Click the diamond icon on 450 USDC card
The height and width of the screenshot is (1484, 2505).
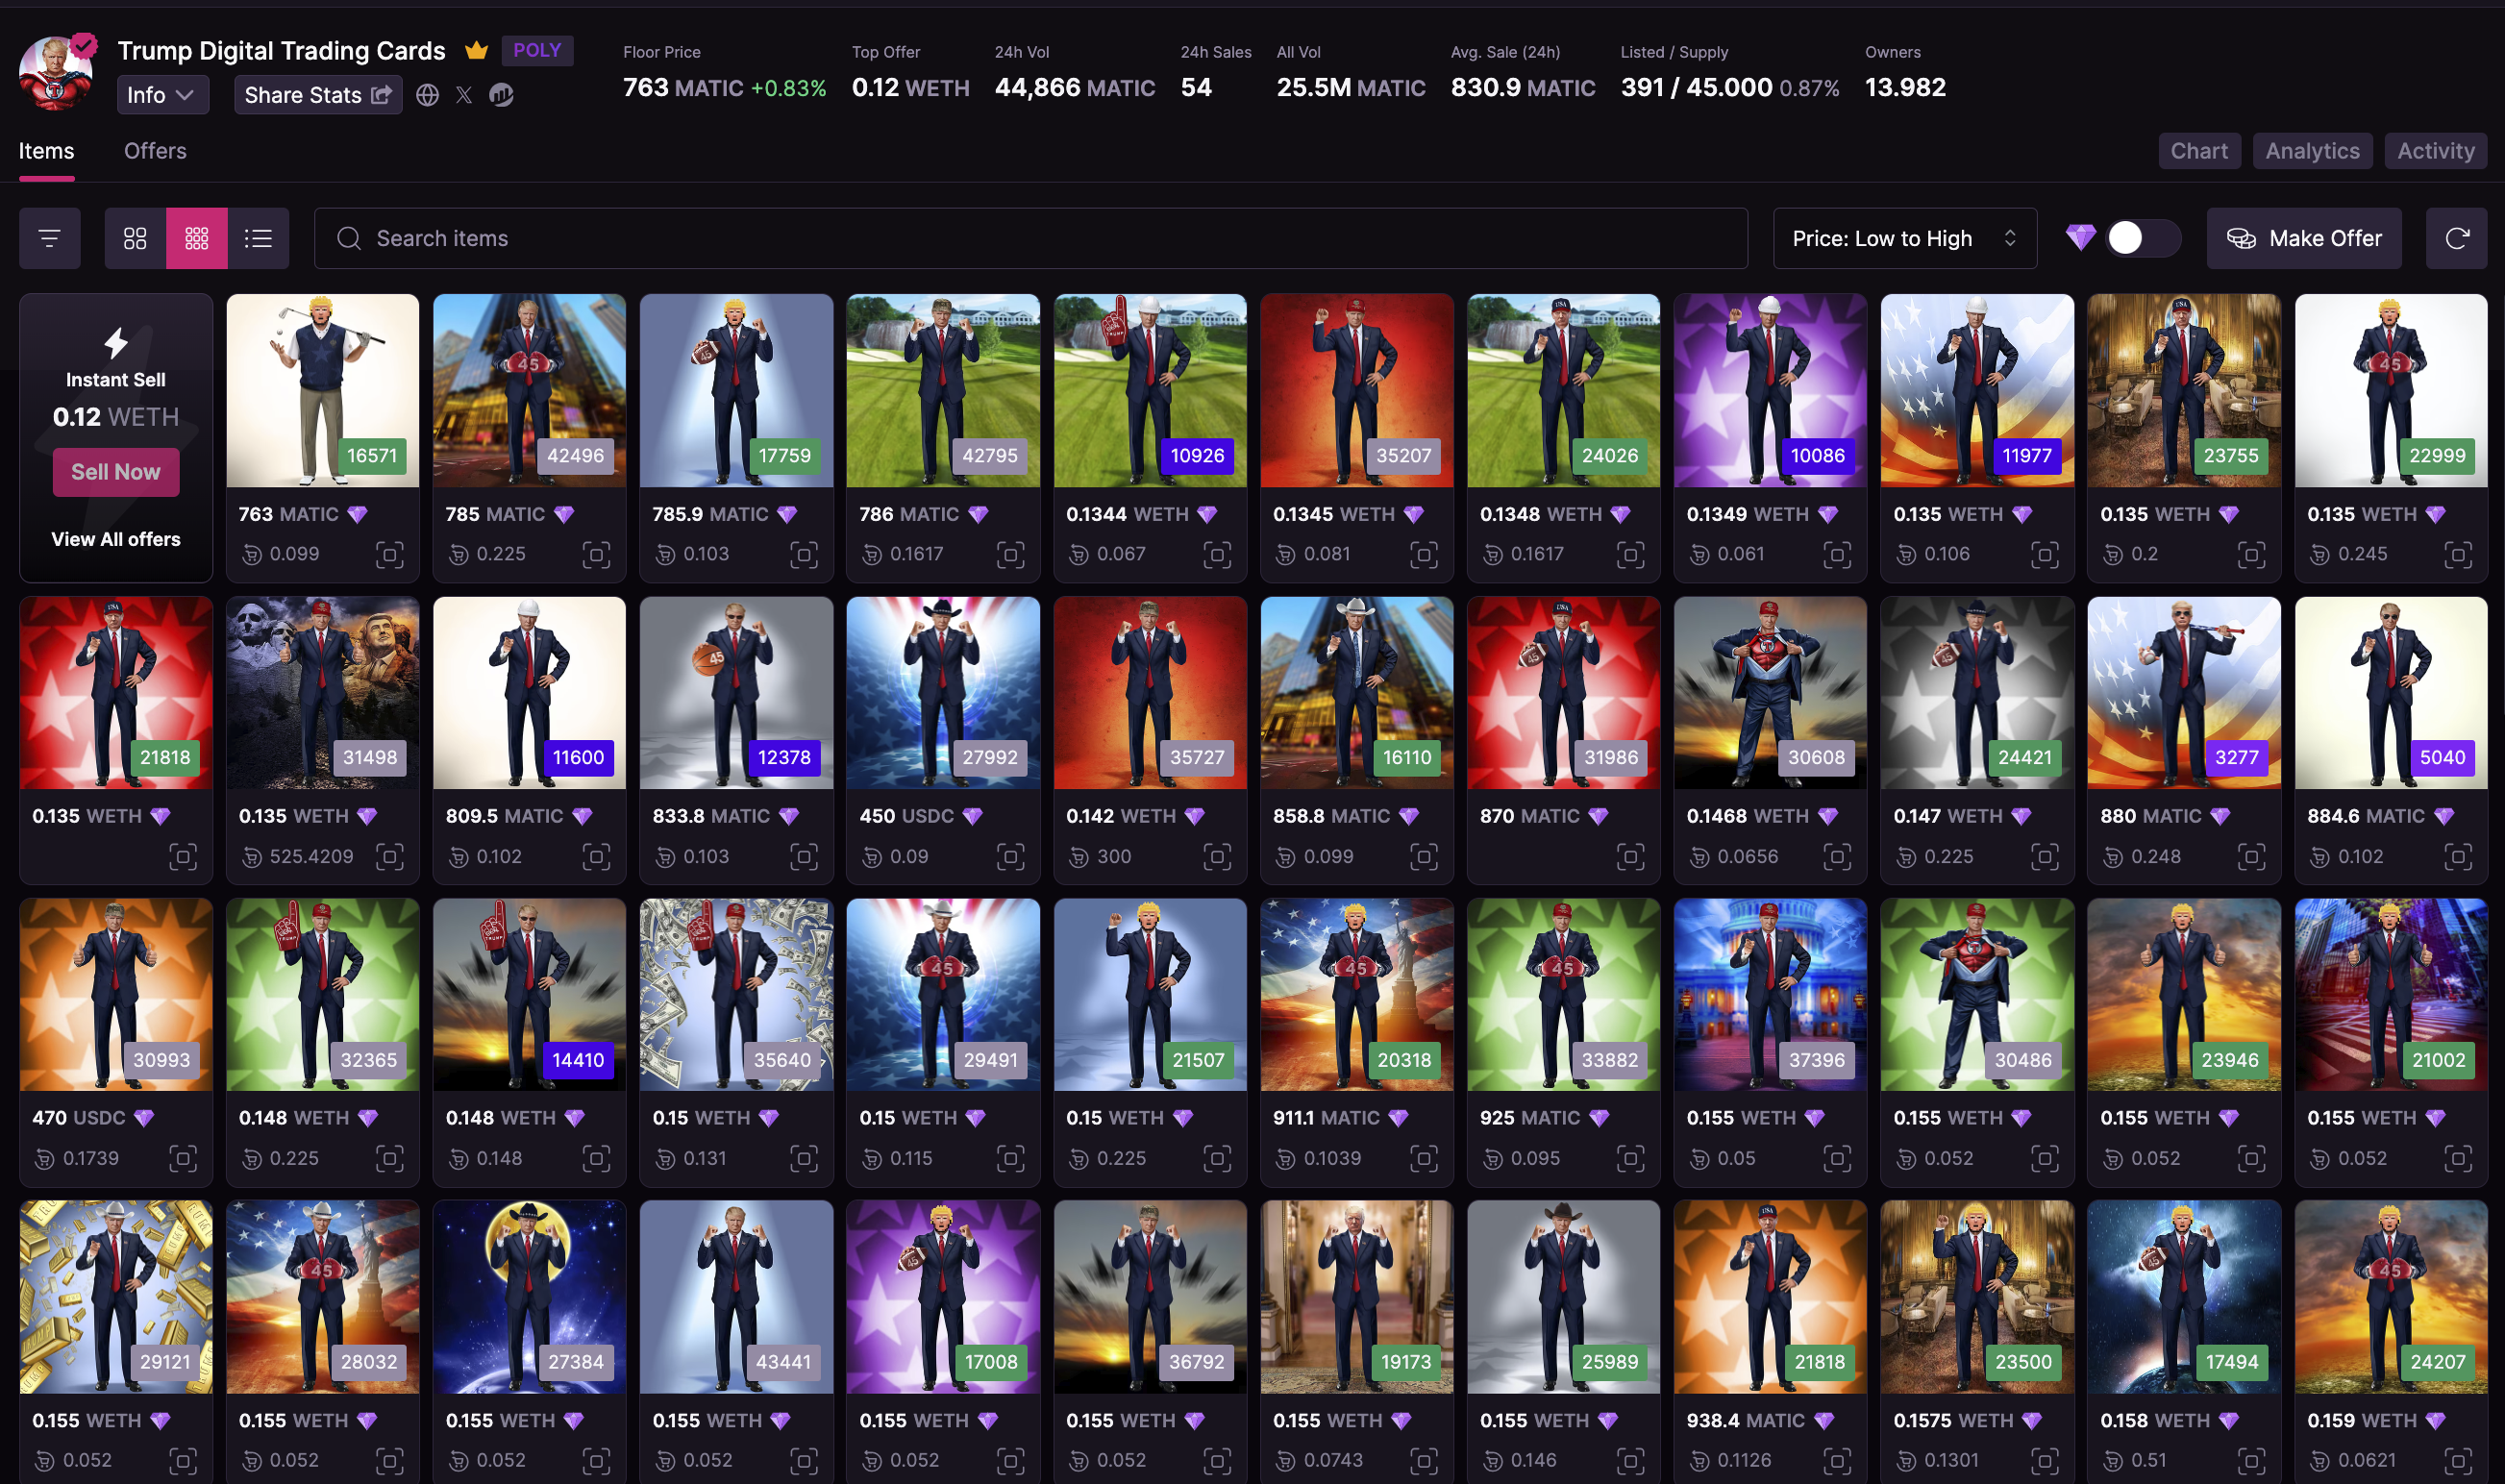point(972,816)
